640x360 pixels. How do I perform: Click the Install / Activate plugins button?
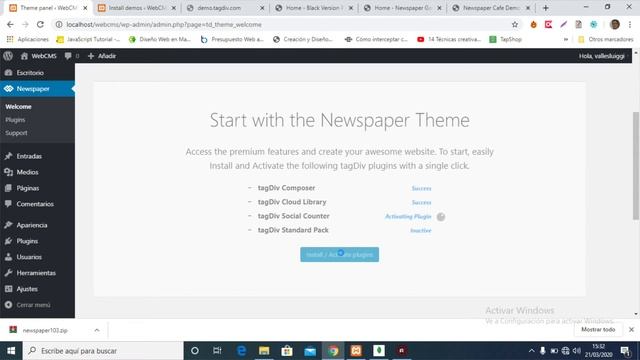(339, 254)
